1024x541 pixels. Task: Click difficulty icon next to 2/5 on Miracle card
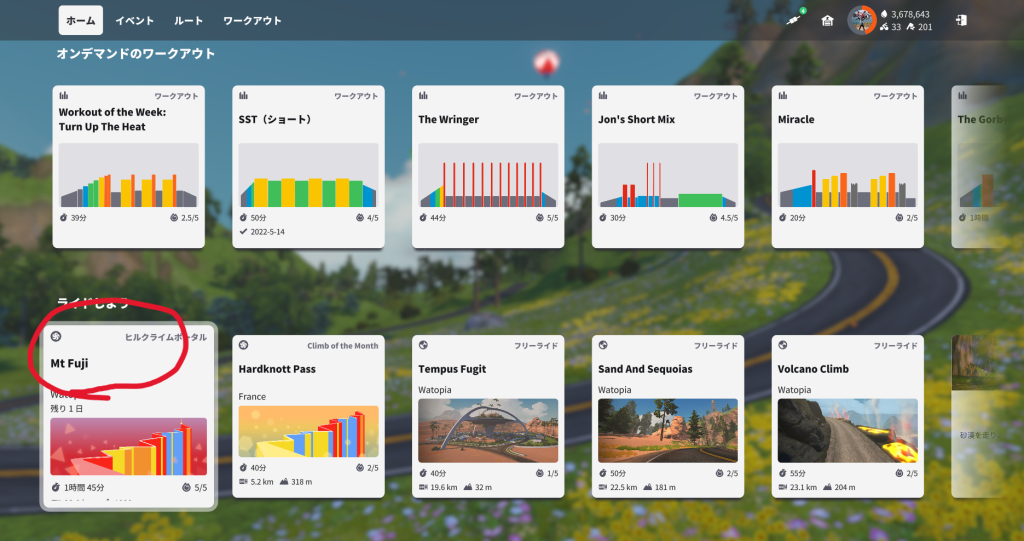tap(900, 218)
